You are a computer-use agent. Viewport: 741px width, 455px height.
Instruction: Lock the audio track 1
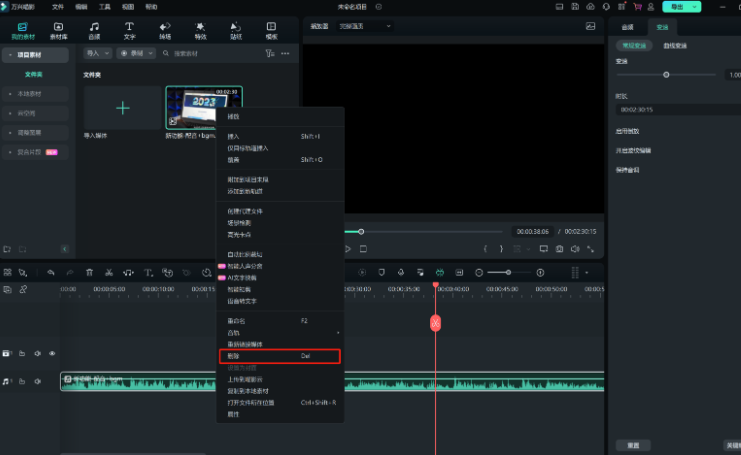(22, 381)
